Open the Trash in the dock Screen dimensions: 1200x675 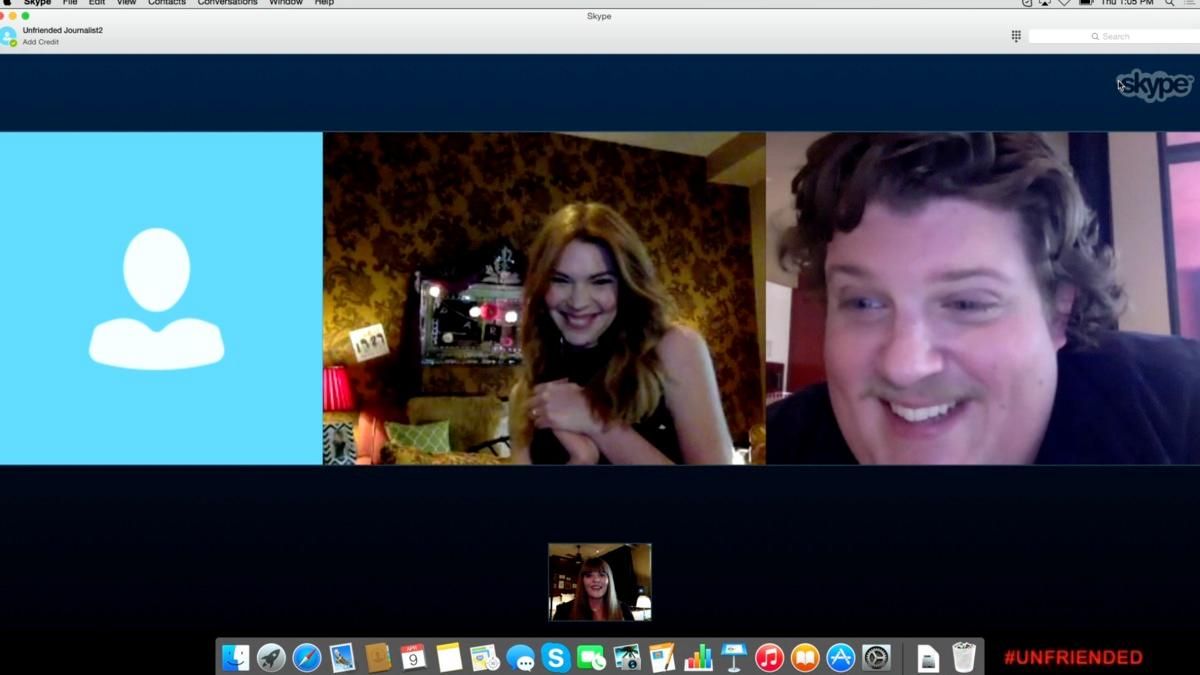(x=963, y=657)
